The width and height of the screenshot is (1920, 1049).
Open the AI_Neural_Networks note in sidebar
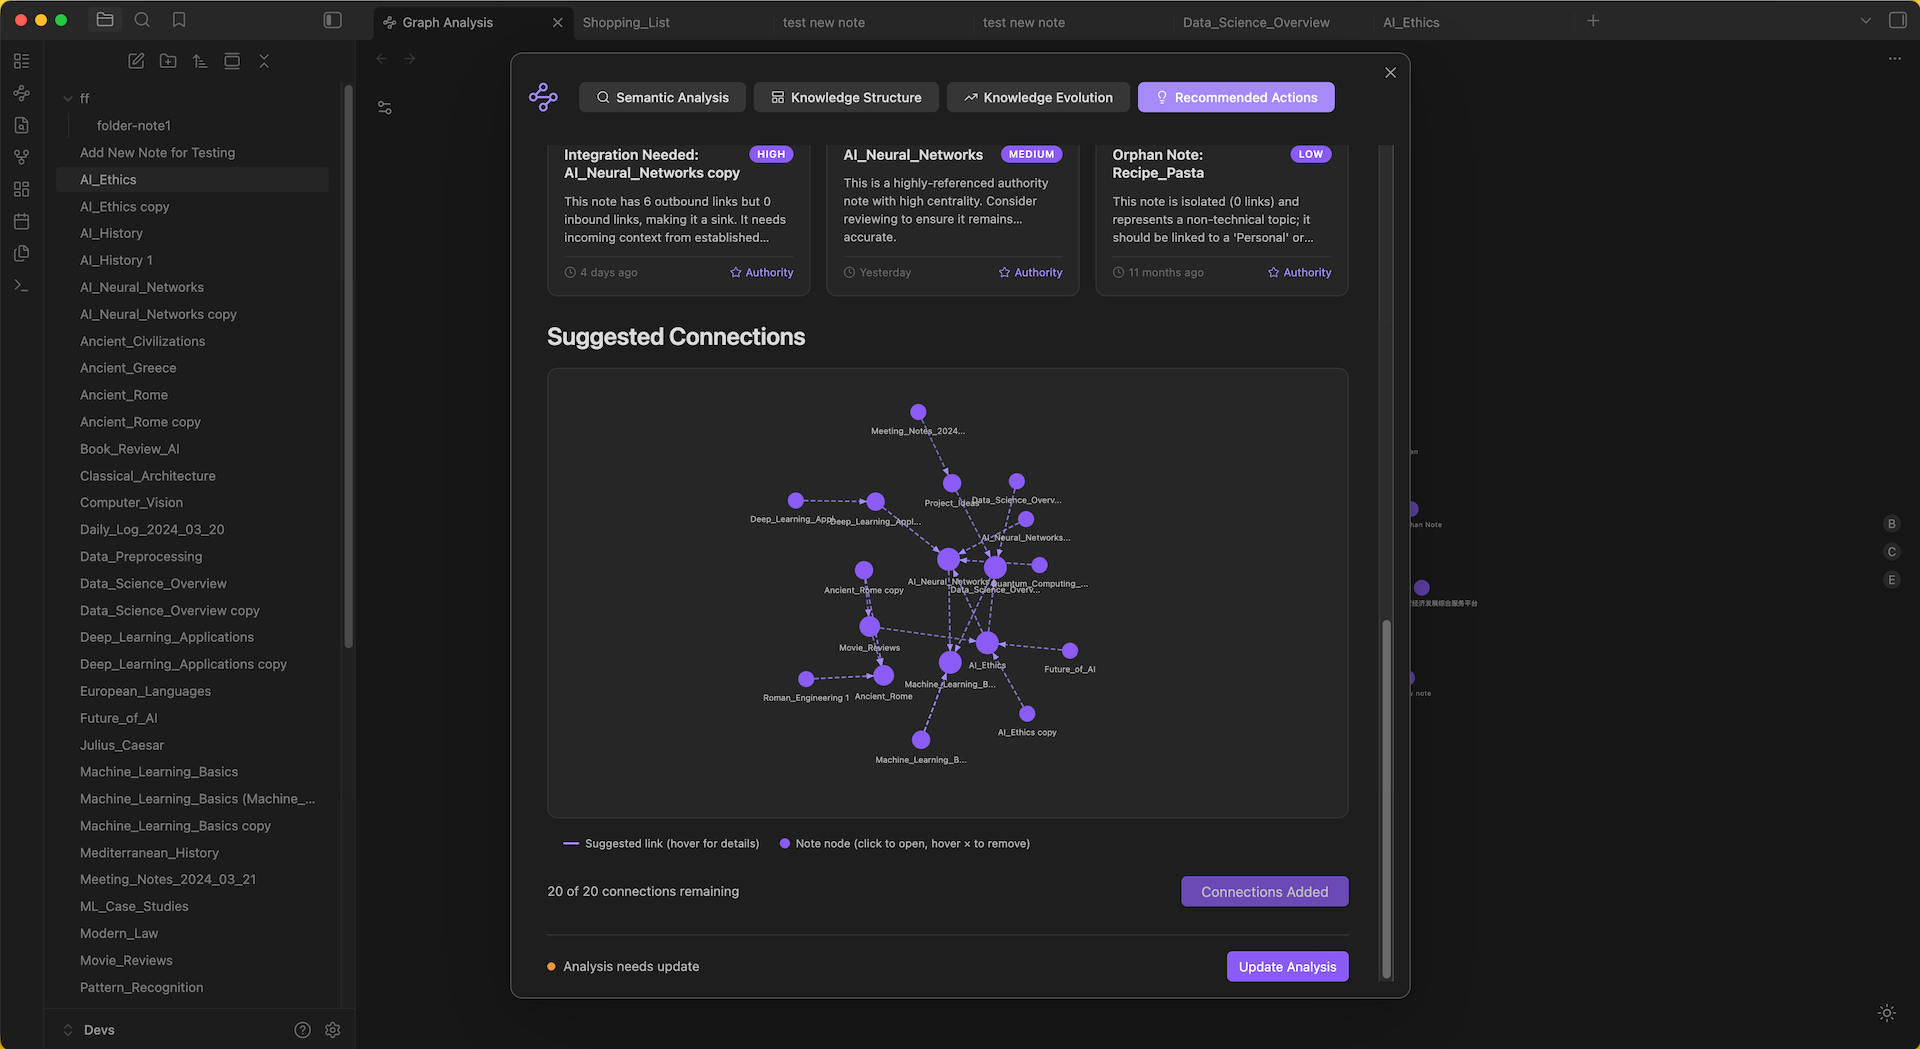pyautogui.click(x=142, y=287)
